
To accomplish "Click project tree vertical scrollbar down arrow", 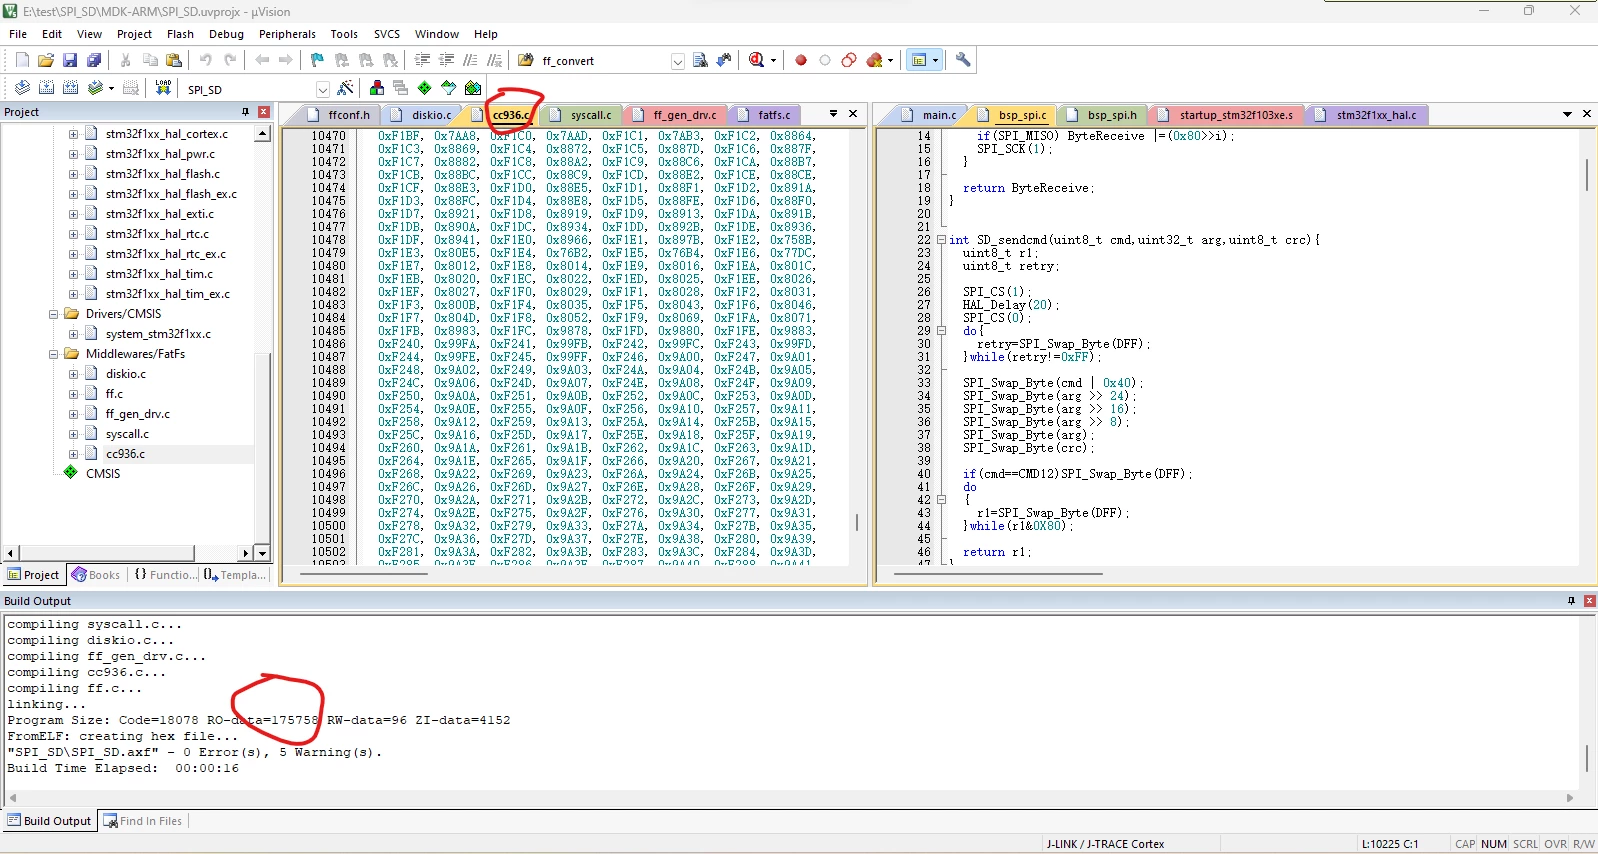I will (x=262, y=553).
